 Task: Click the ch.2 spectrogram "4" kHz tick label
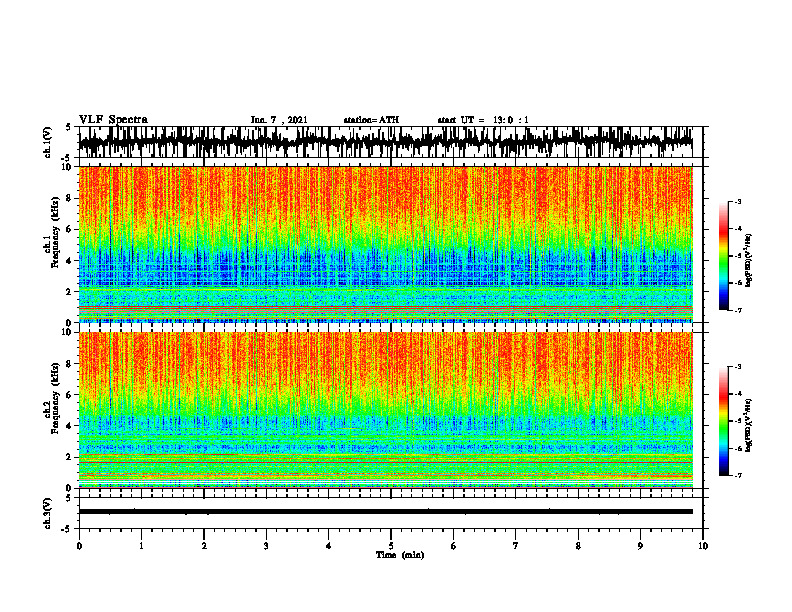(x=70, y=426)
